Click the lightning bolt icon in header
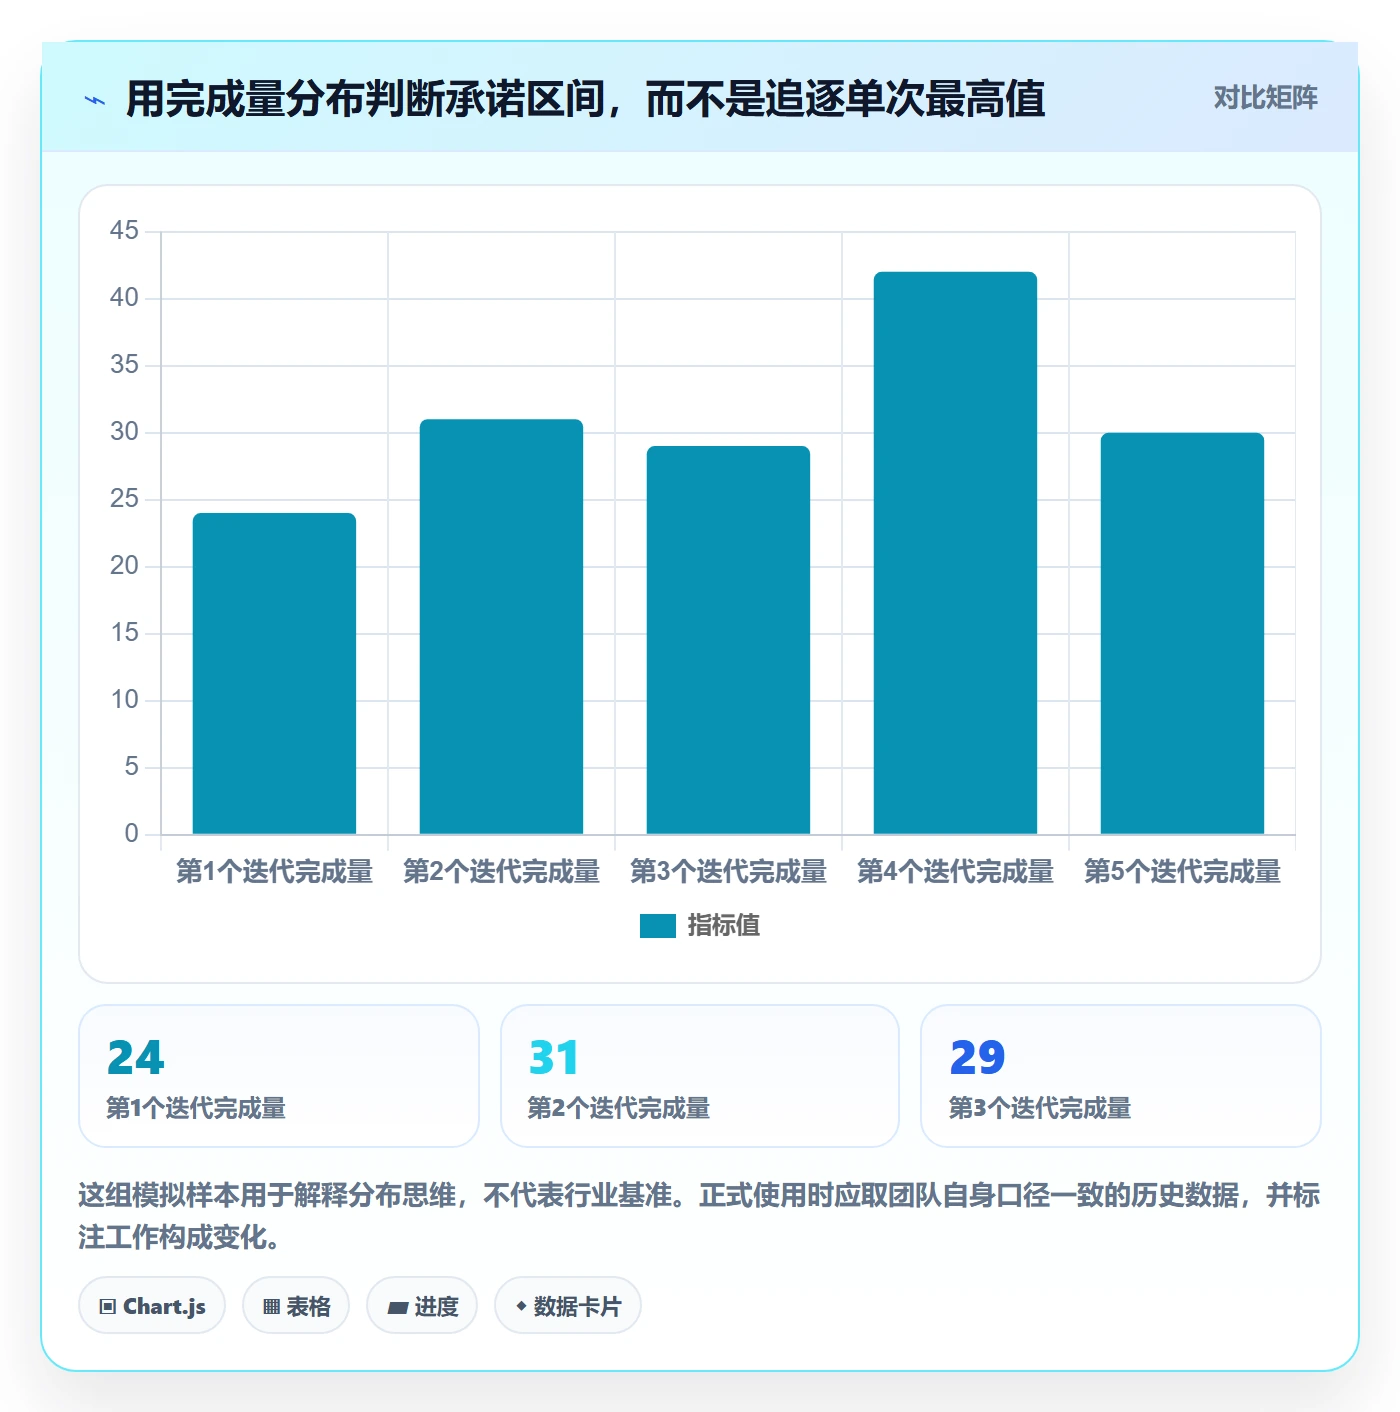The image size is (1400, 1412). point(95,100)
